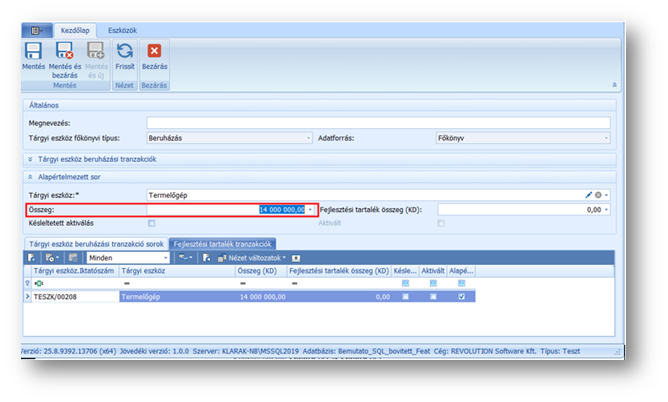Toggle Alapé... checkbox in TESZK/00208 row

[459, 297]
